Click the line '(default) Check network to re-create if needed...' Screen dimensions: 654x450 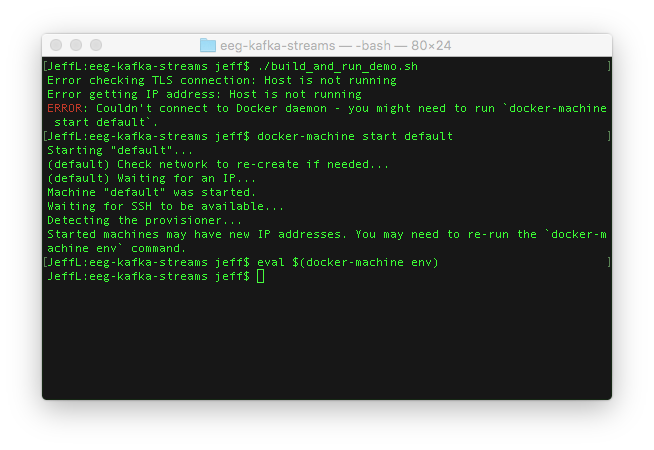tap(218, 164)
